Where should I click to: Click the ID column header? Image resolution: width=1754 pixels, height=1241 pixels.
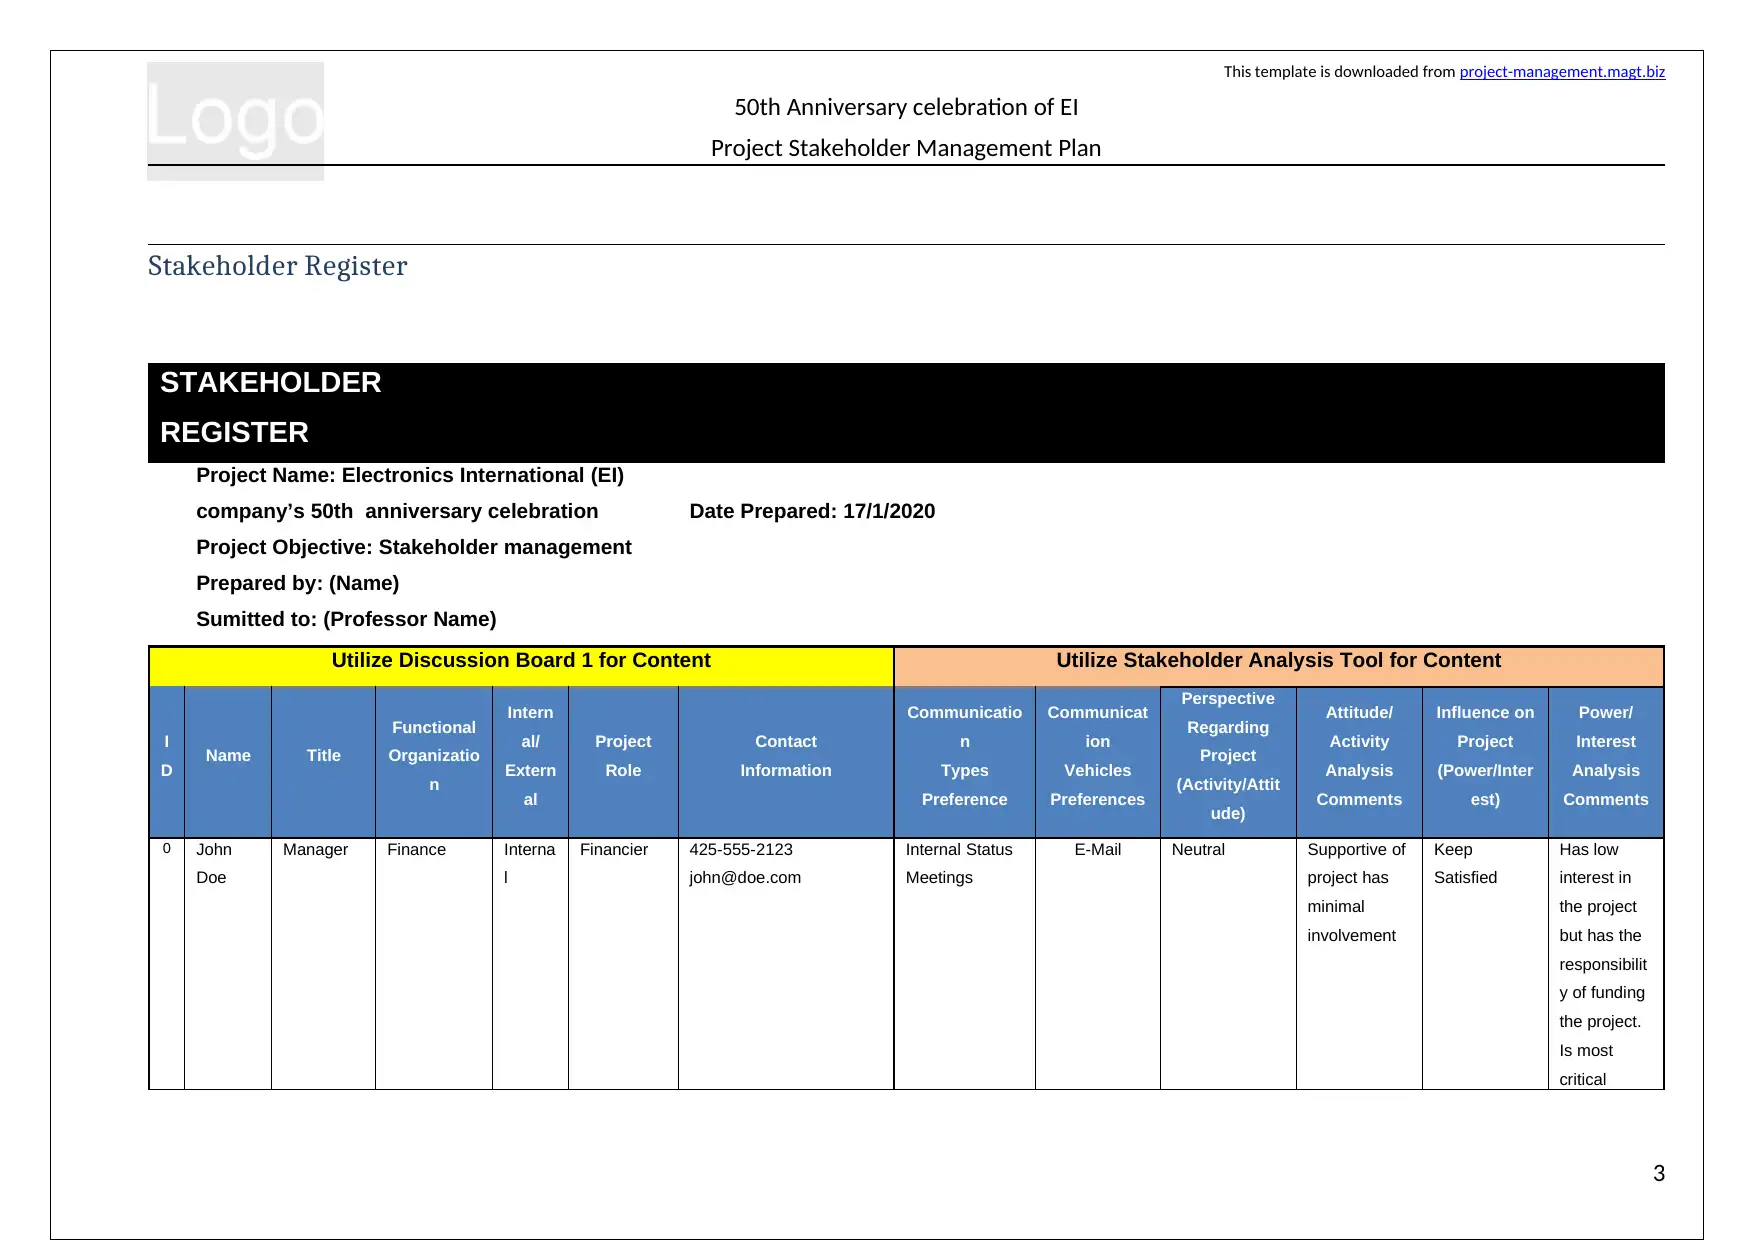[x=167, y=762]
